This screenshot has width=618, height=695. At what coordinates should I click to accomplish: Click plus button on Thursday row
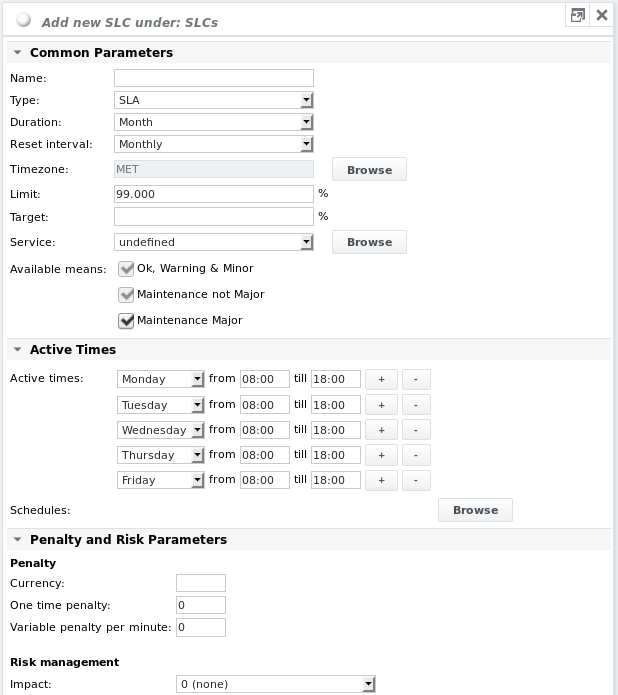(x=381, y=455)
